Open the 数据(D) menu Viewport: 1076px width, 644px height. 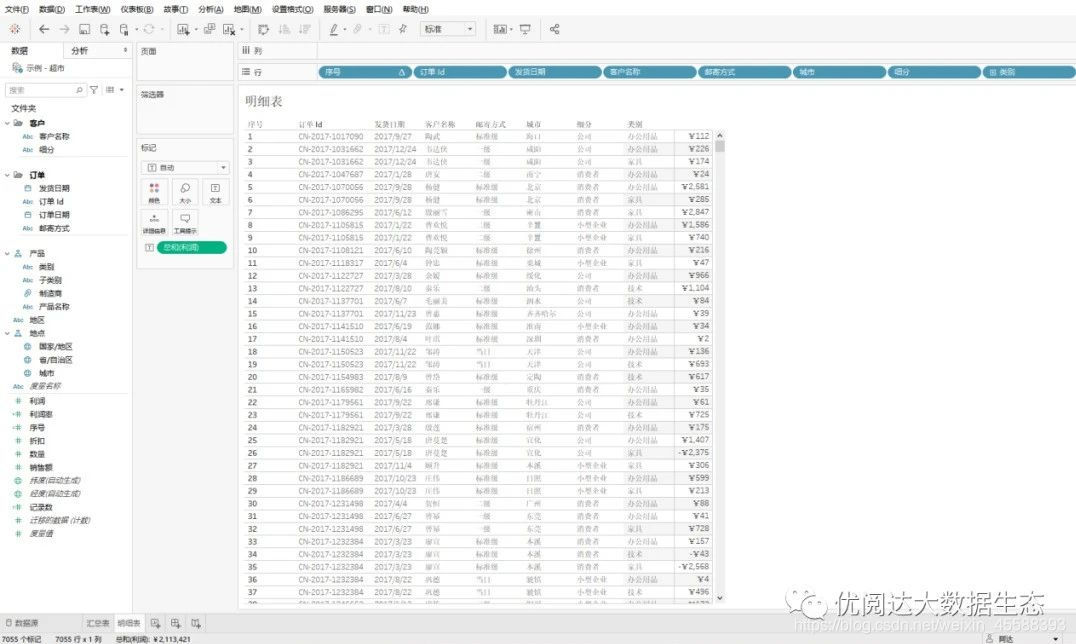52,9
